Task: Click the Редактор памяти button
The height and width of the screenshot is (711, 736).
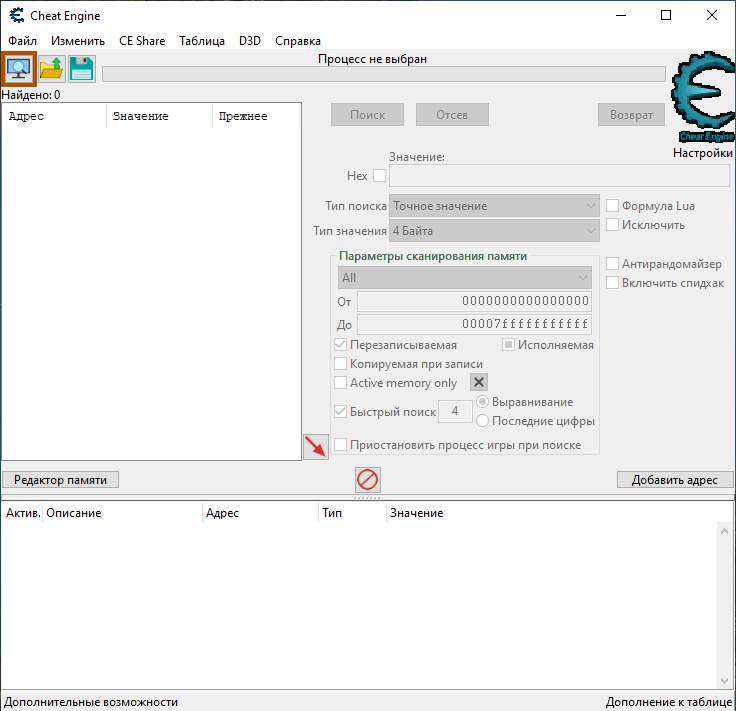Action: 61,480
